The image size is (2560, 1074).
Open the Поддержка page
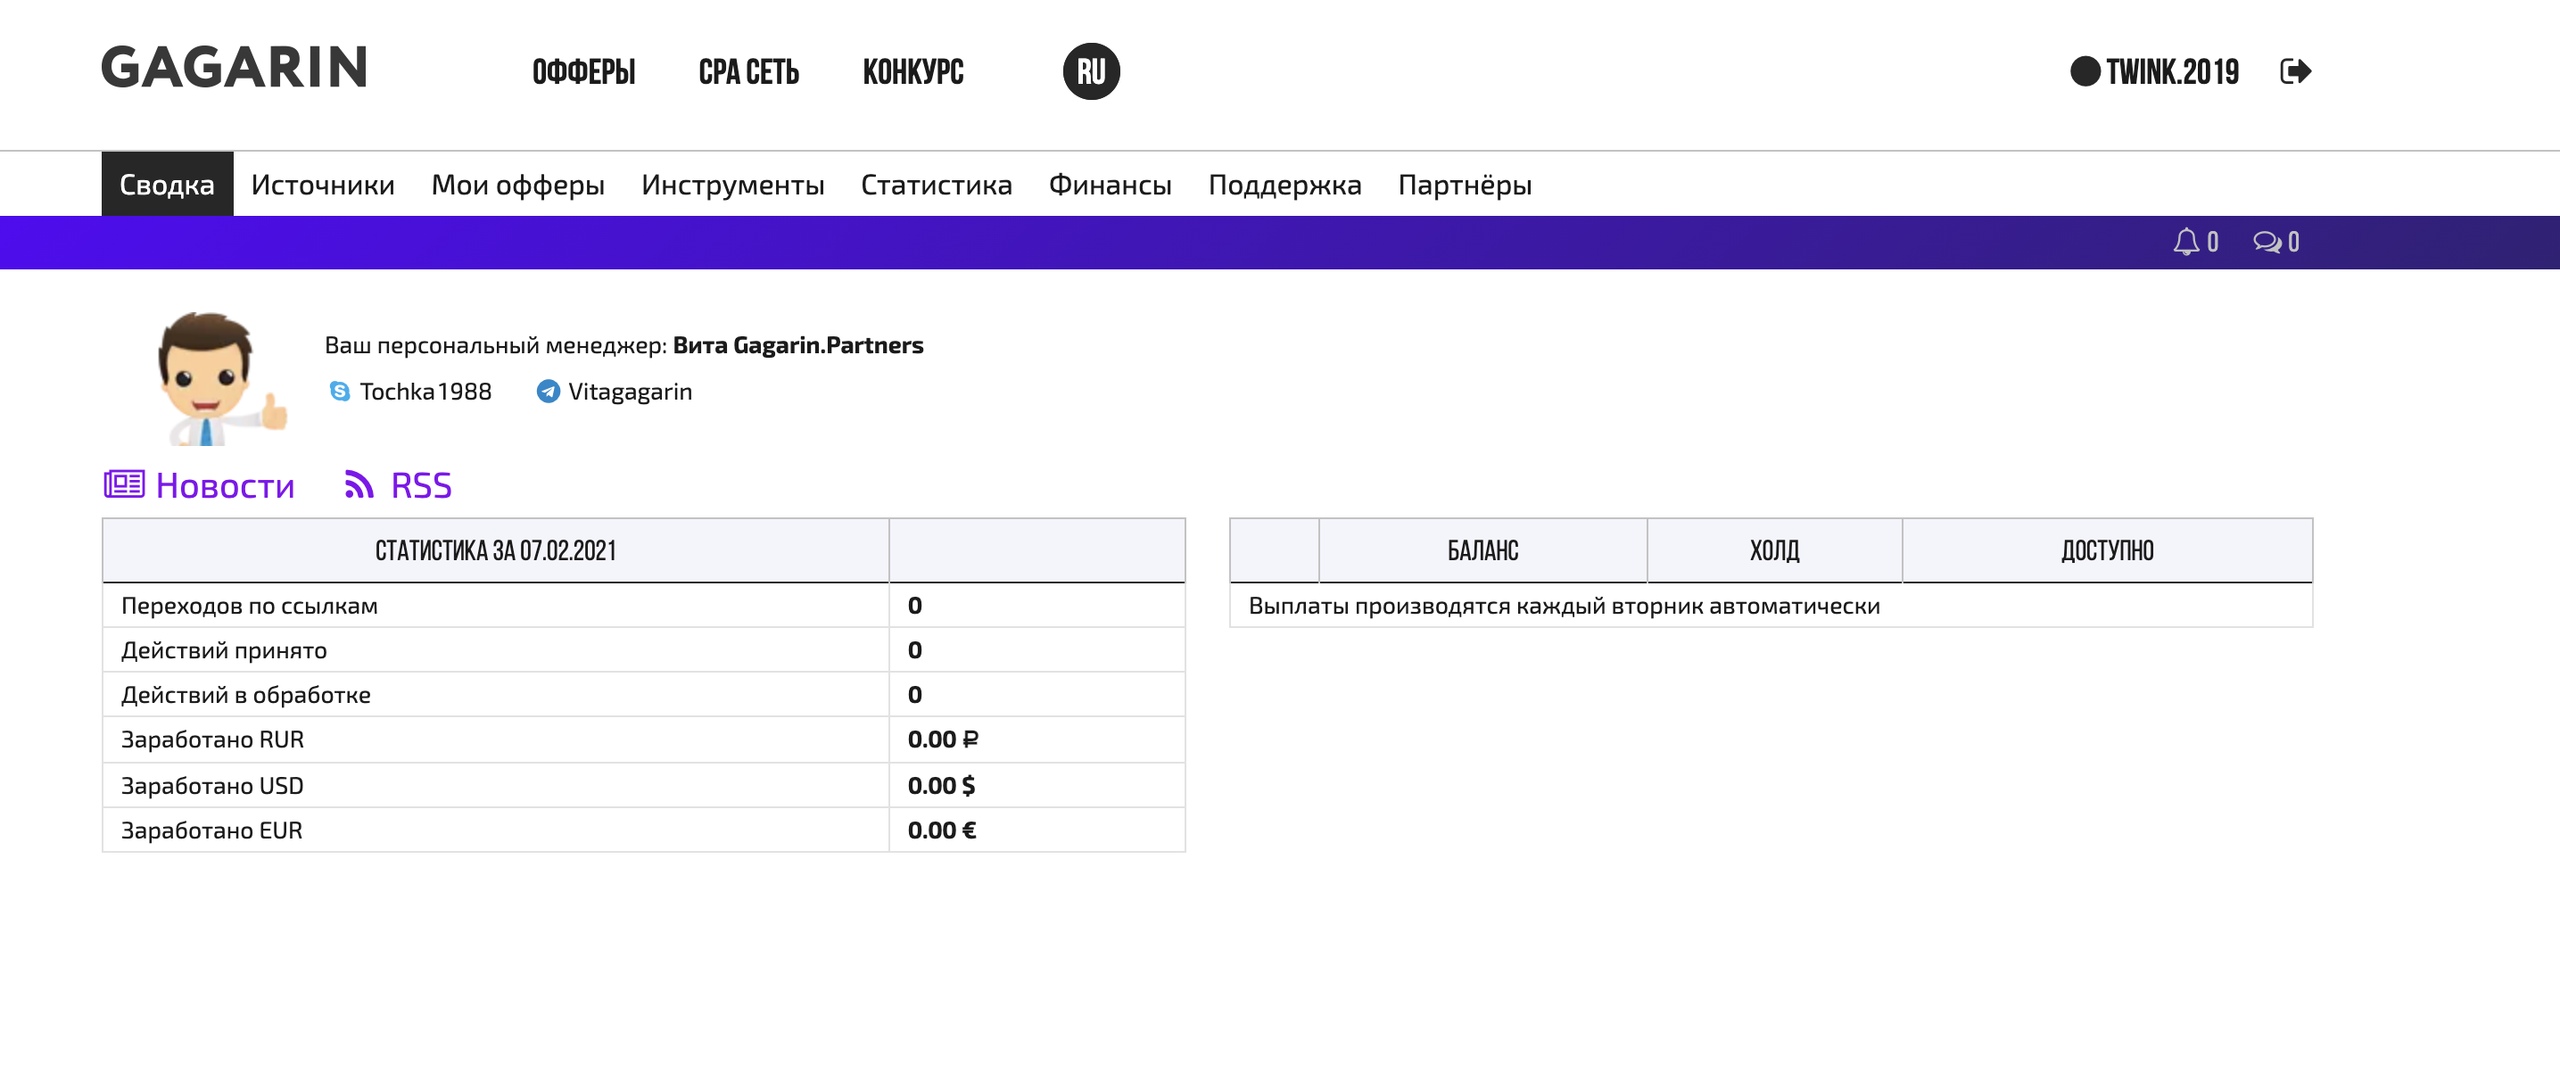click(1284, 185)
